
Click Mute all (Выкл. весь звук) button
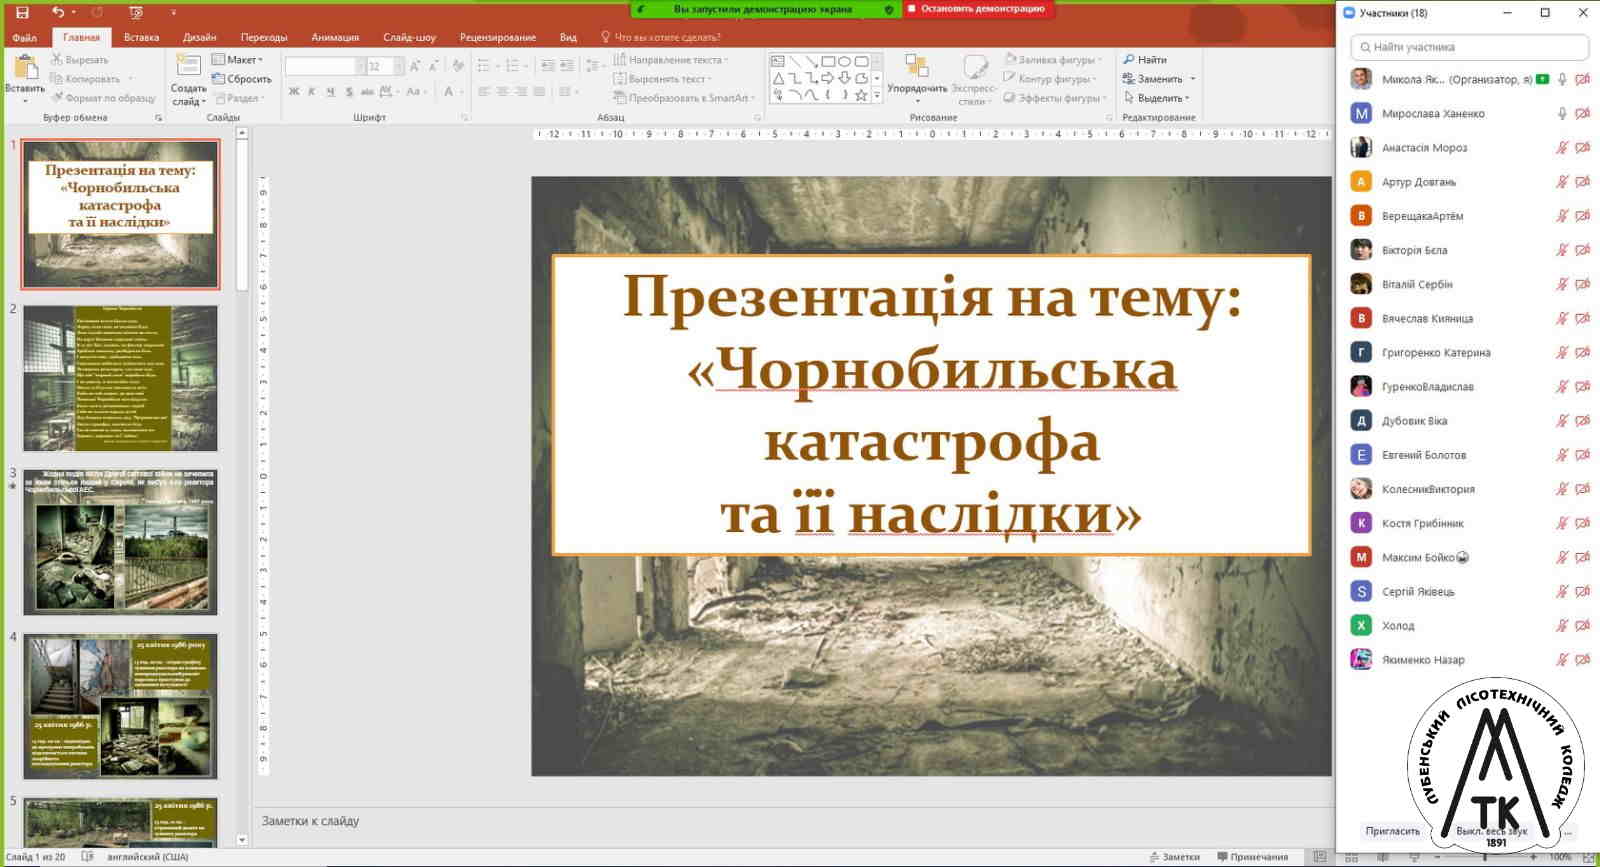coord(1492,831)
